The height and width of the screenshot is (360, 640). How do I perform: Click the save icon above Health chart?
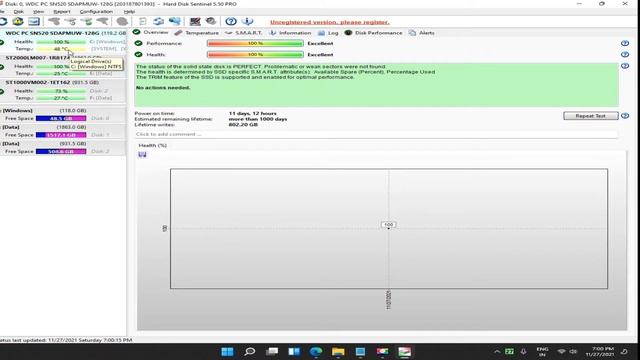(142, 155)
